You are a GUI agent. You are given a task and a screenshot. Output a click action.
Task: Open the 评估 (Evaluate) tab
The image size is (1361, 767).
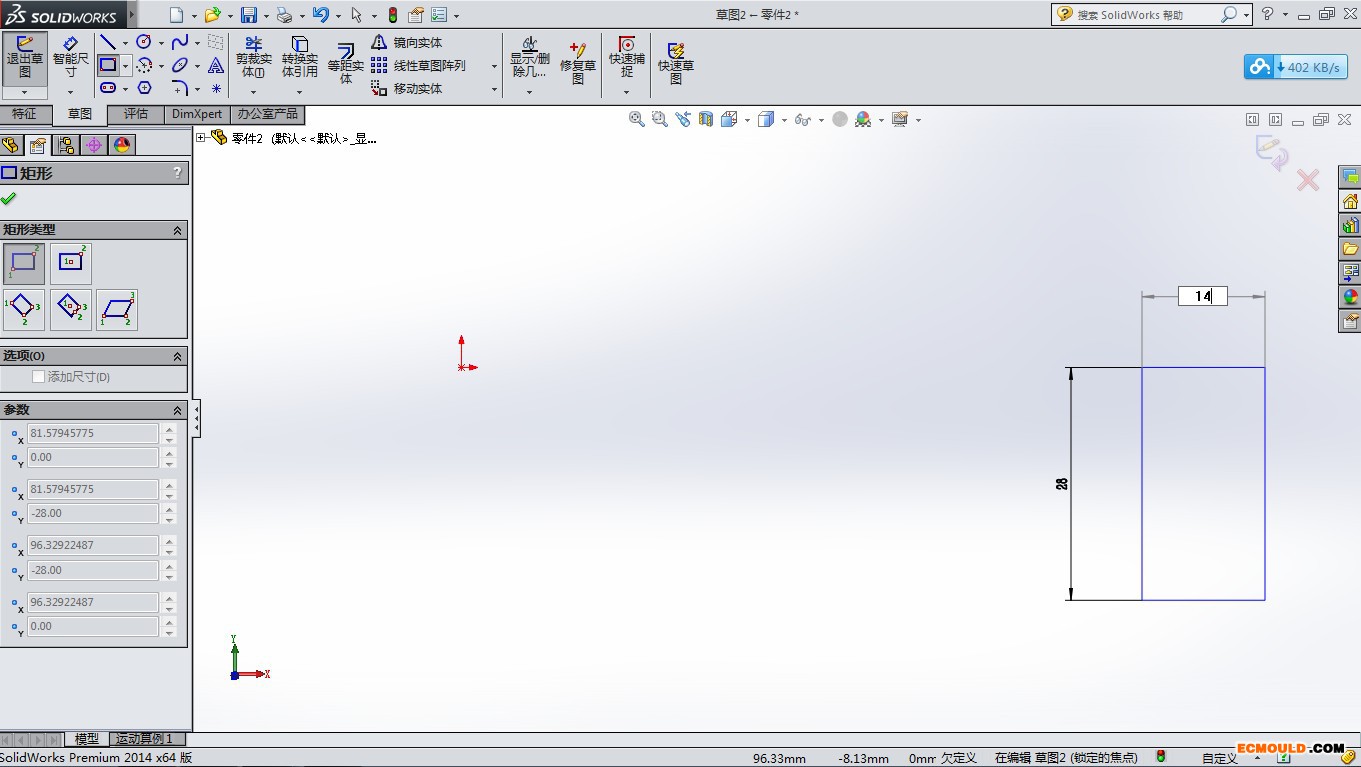(136, 114)
